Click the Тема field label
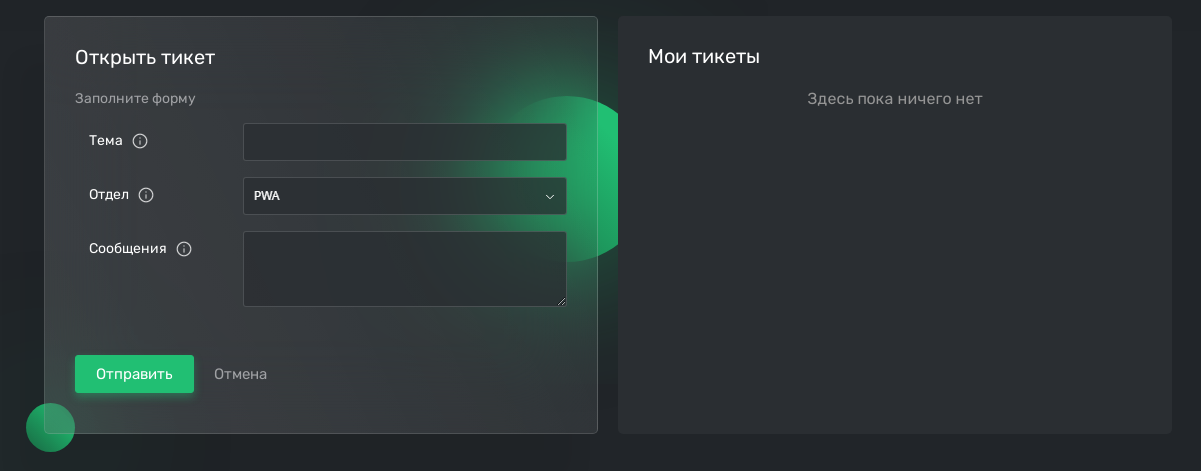The height and width of the screenshot is (471, 1201). [x=106, y=141]
